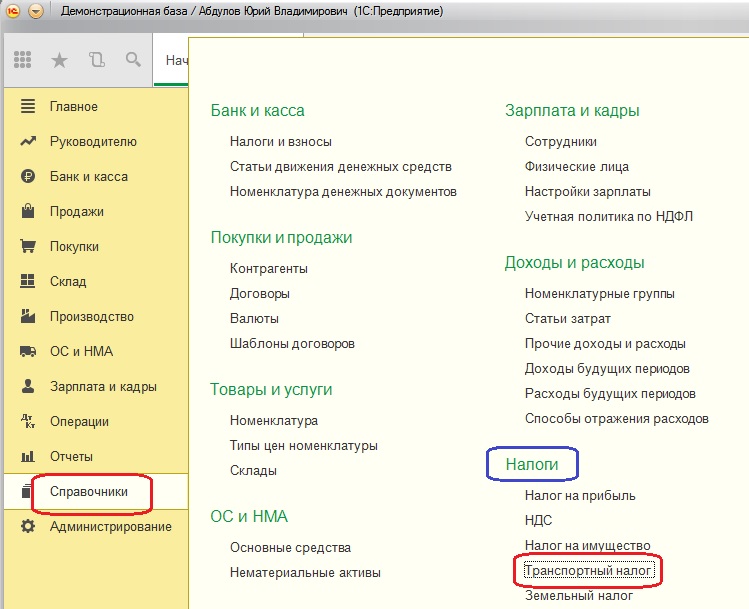This screenshot has height=609, width=749.
Task: Open the Сотрудники directory
Action: [x=560, y=141]
